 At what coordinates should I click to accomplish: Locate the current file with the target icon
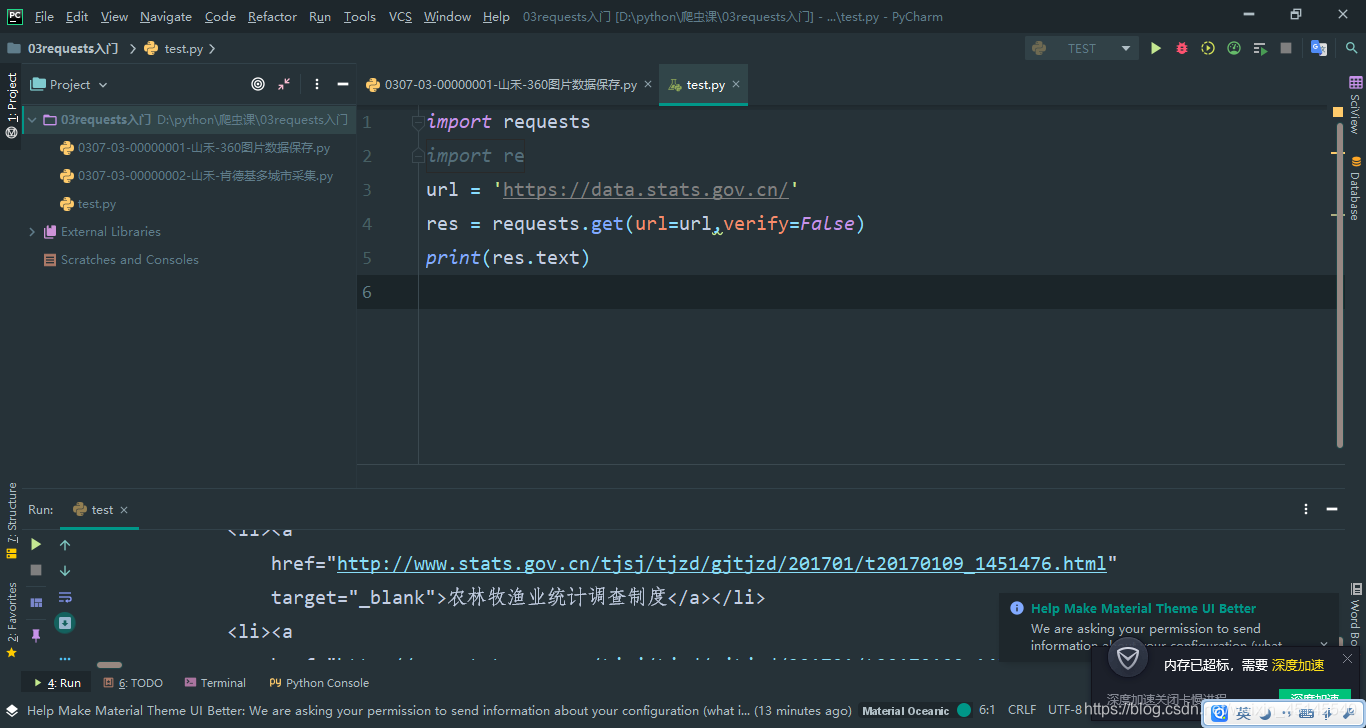[258, 85]
